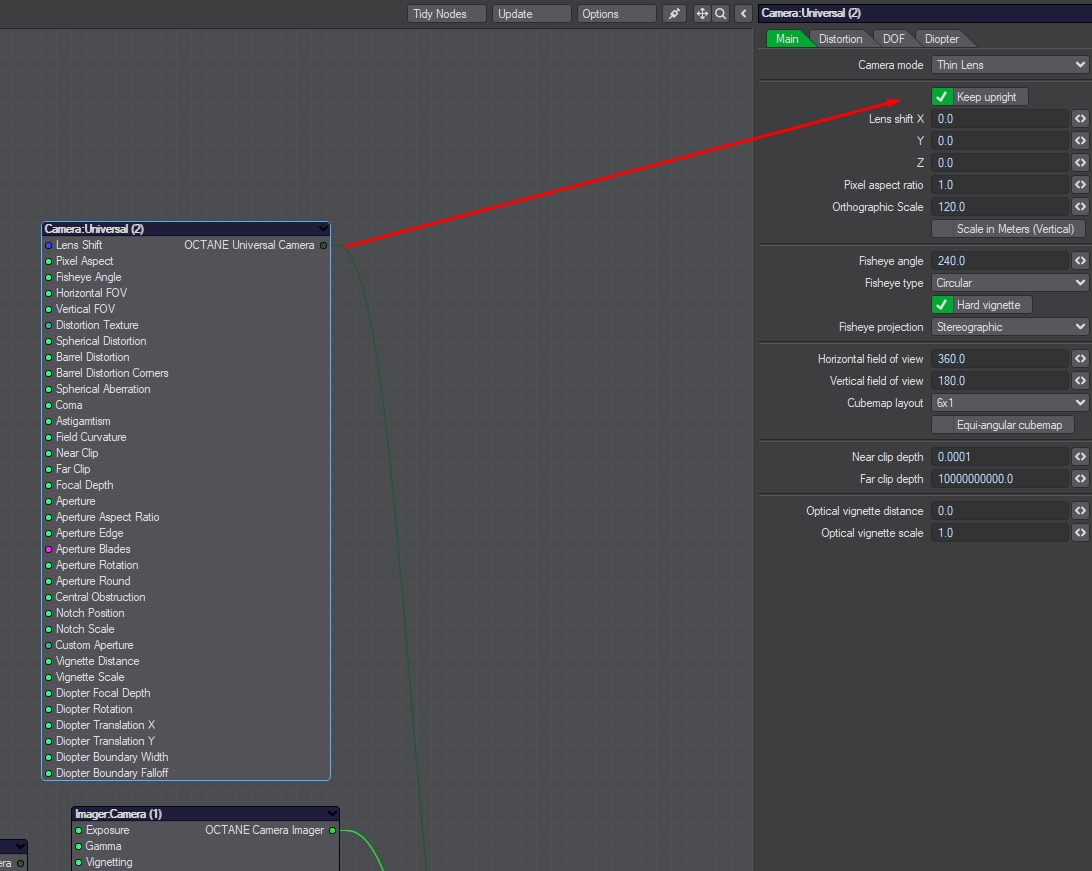Click the Lens Shift input connector dot
Screen dimensions: 1092x871
48,245
